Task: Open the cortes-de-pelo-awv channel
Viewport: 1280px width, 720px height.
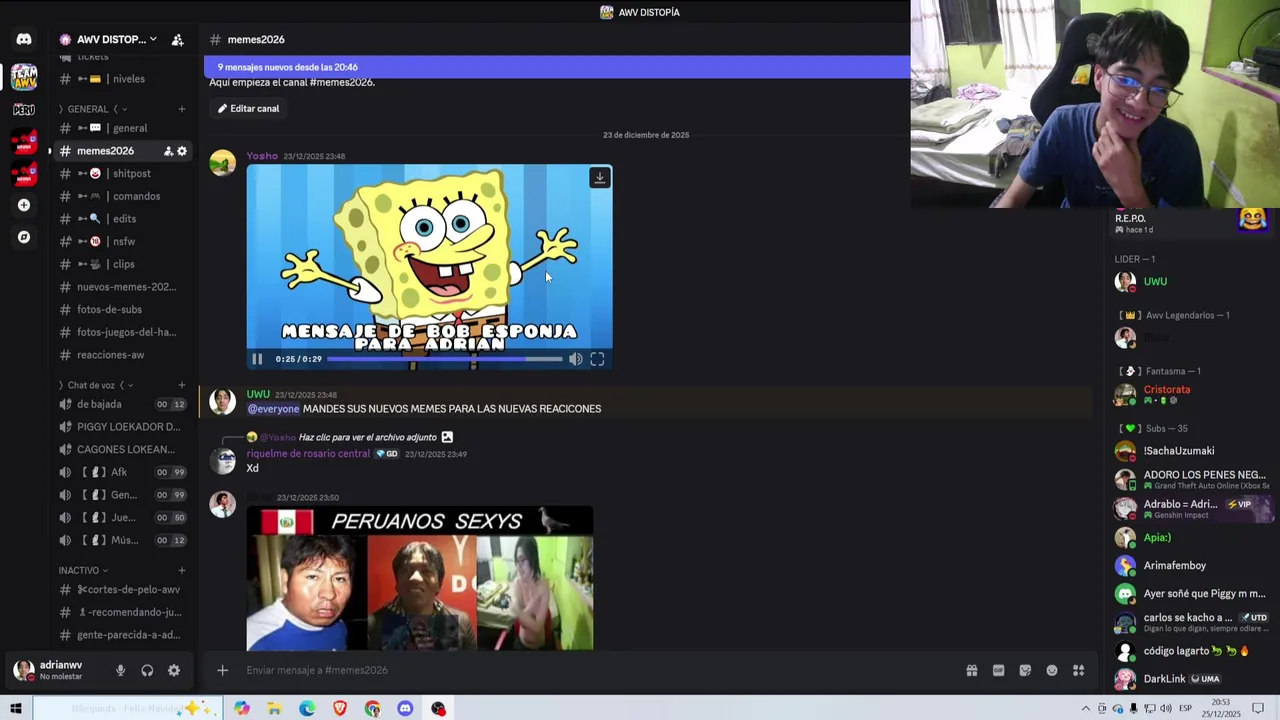Action: [122, 590]
